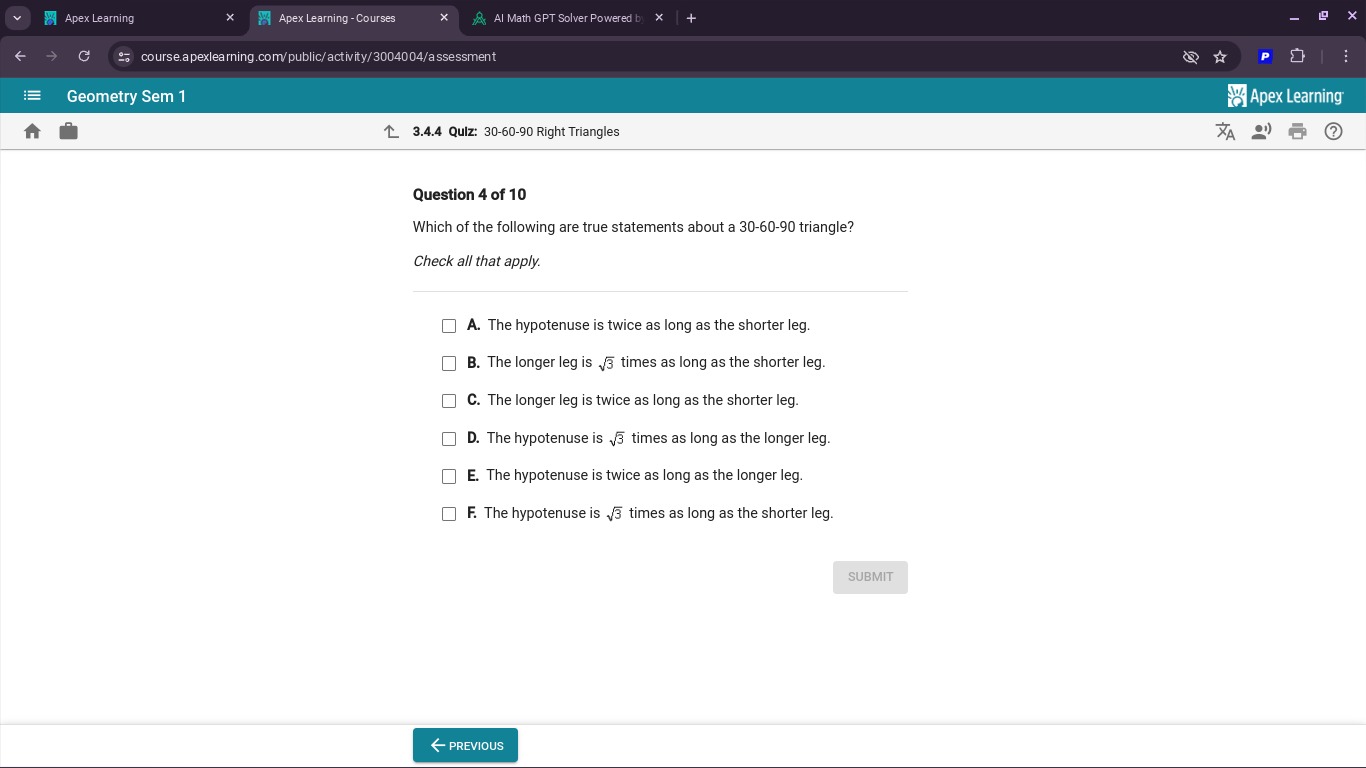This screenshot has width=1366, height=768.
Task: Open the help question-mark icon
Action: click(x=1333, y=131)
